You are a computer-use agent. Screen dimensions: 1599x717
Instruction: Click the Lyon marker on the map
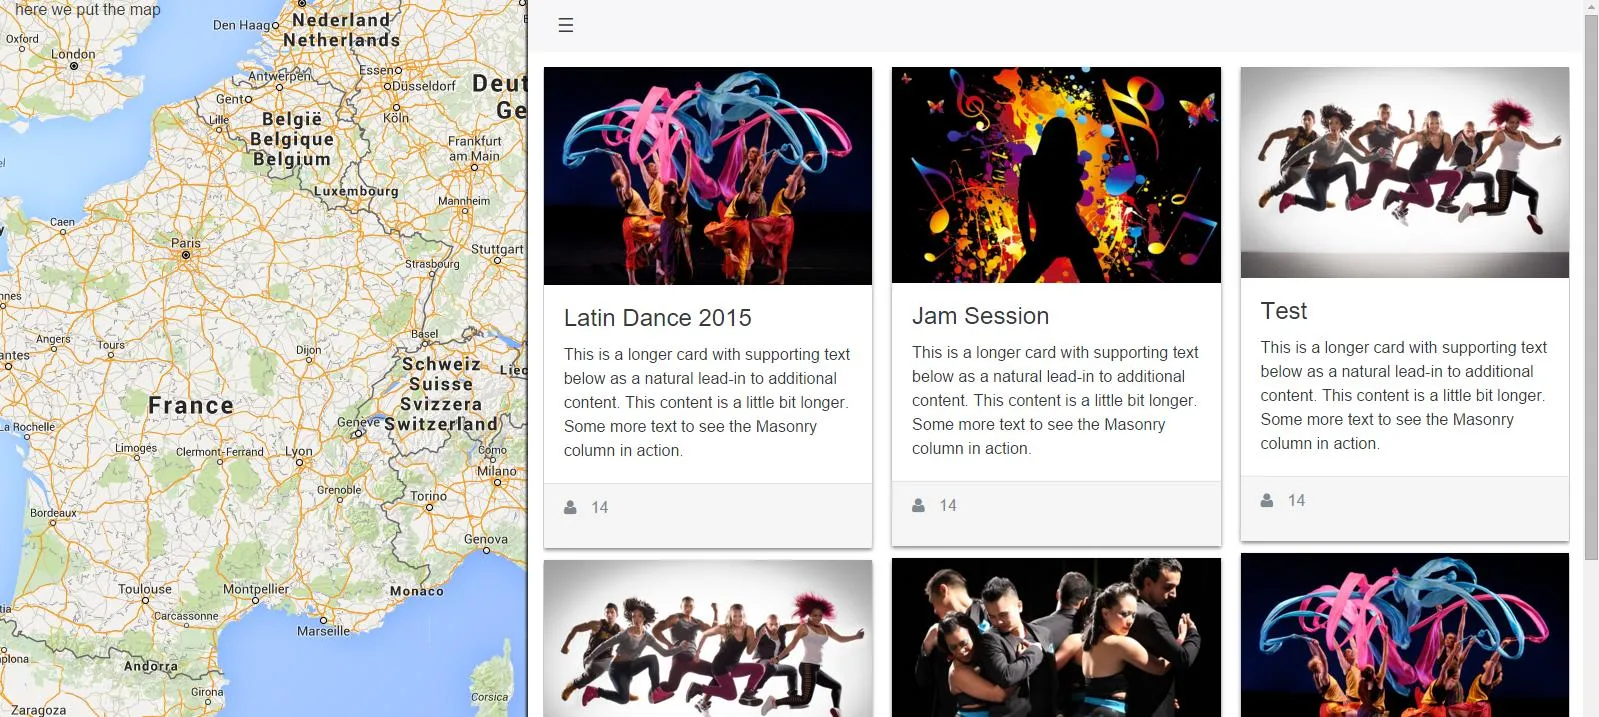coord(299,462)
